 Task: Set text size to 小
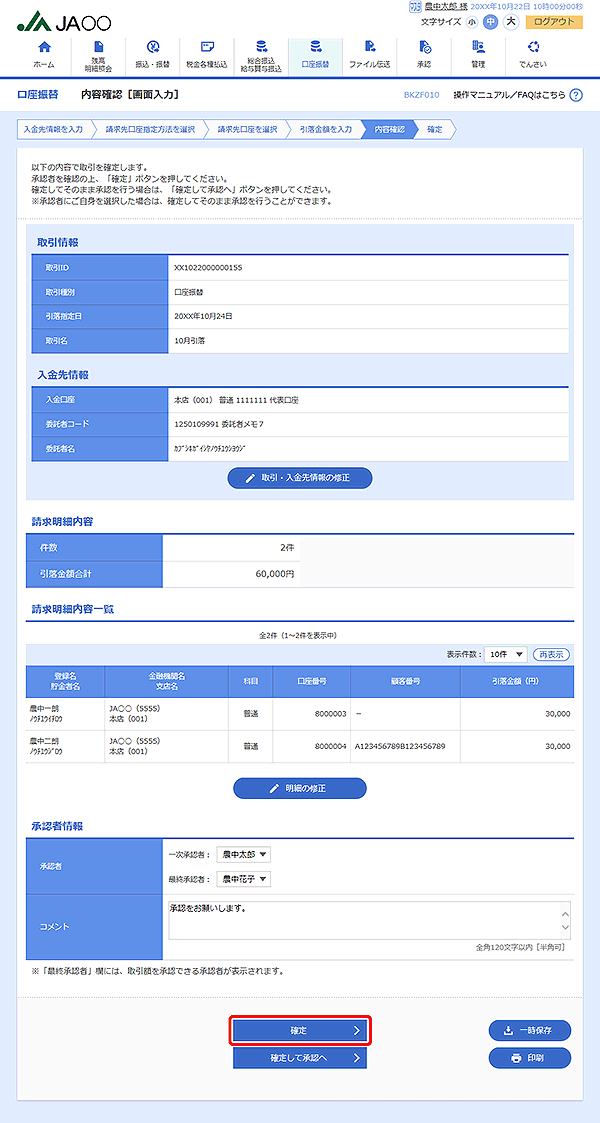click(x=472, y=22)
